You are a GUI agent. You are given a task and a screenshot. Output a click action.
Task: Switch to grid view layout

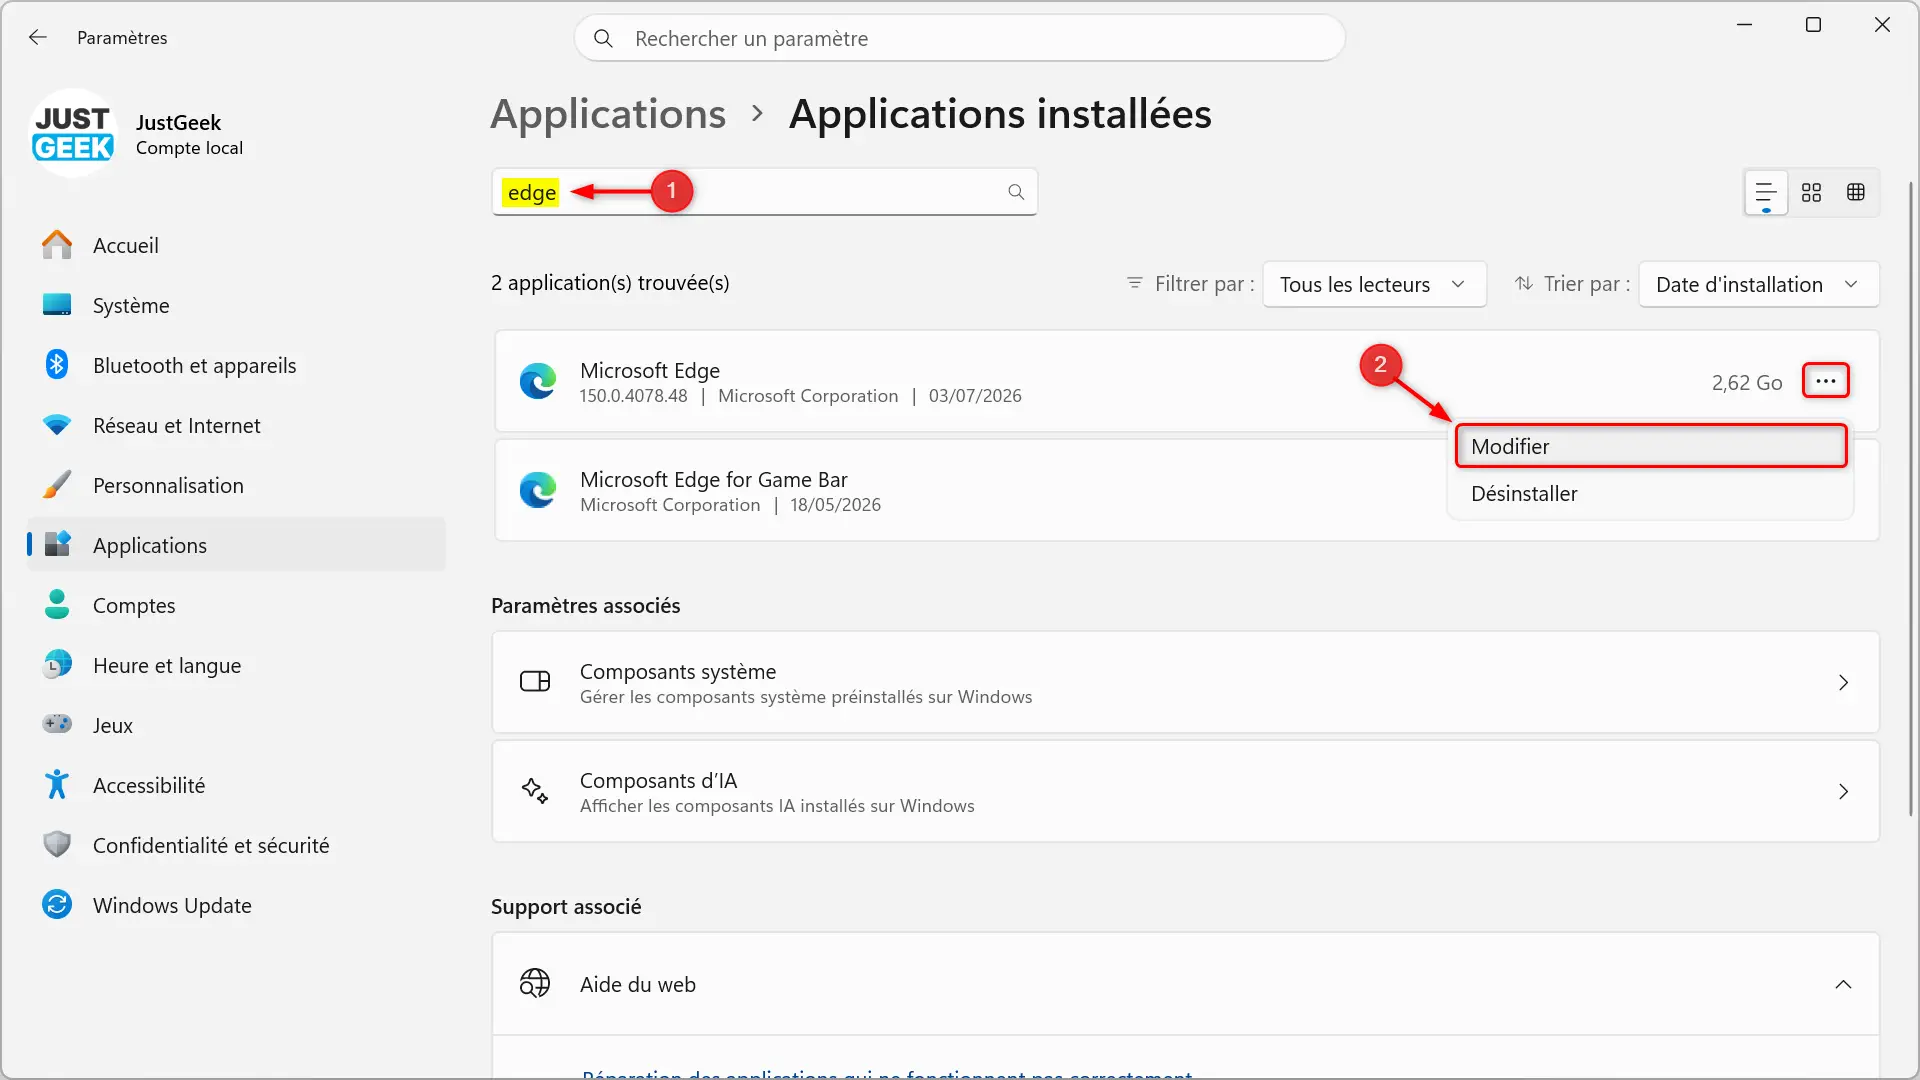1811,192
